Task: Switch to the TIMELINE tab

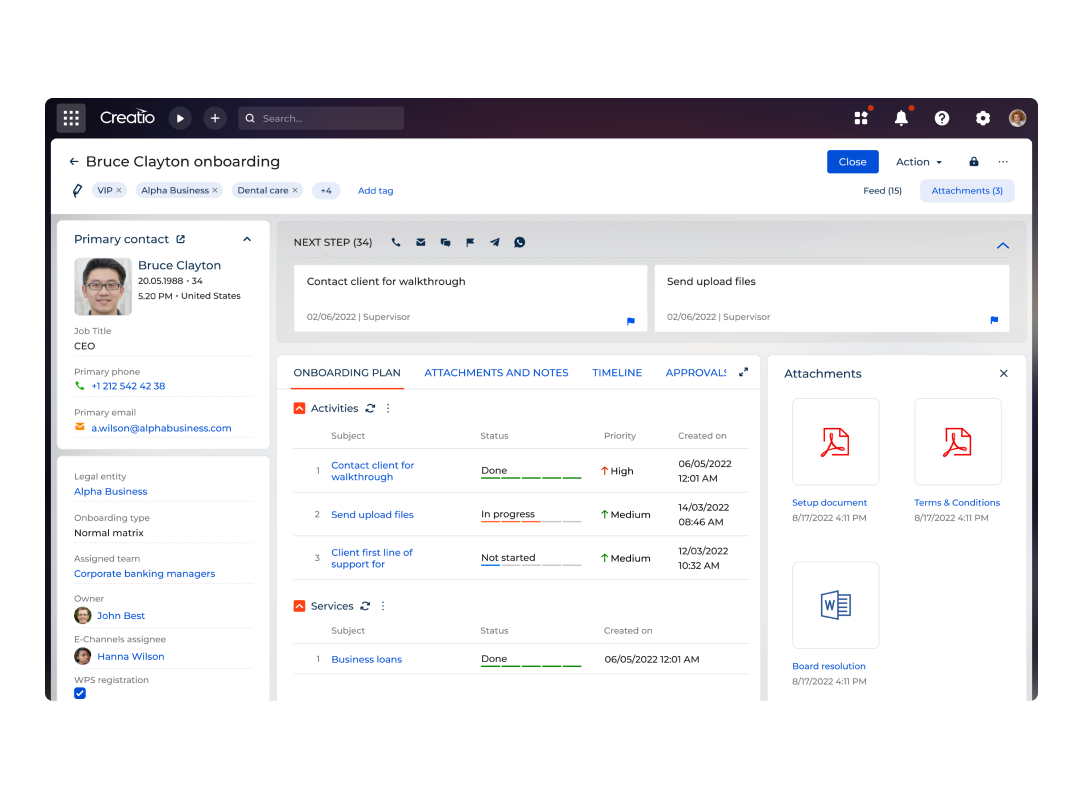Action: click(x=617, y=372)
